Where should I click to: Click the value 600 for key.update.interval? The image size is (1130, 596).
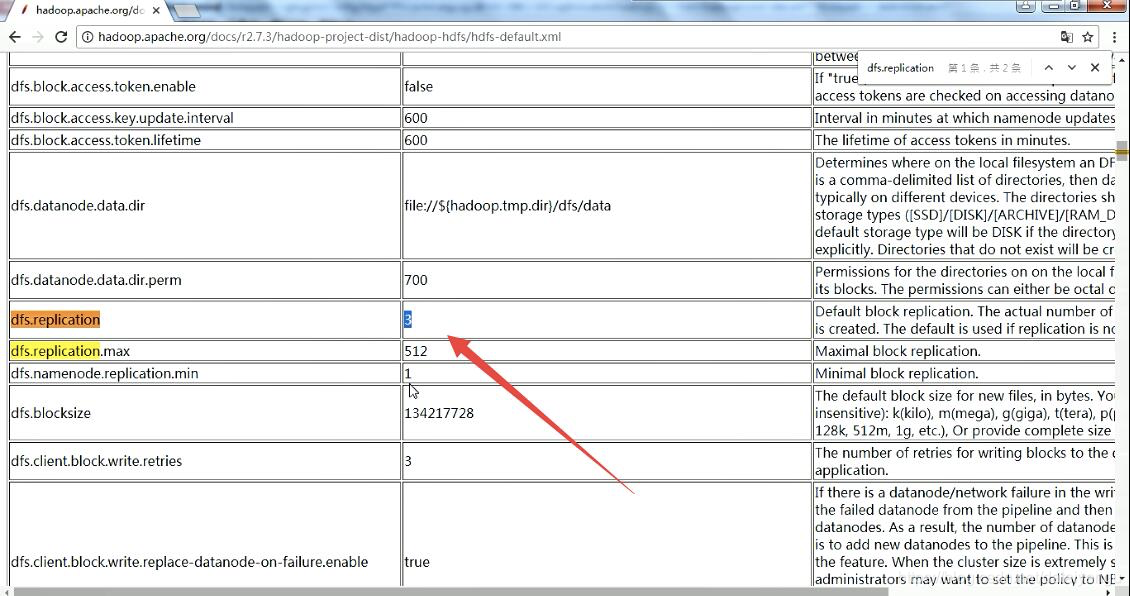click(x=416, y=117)
